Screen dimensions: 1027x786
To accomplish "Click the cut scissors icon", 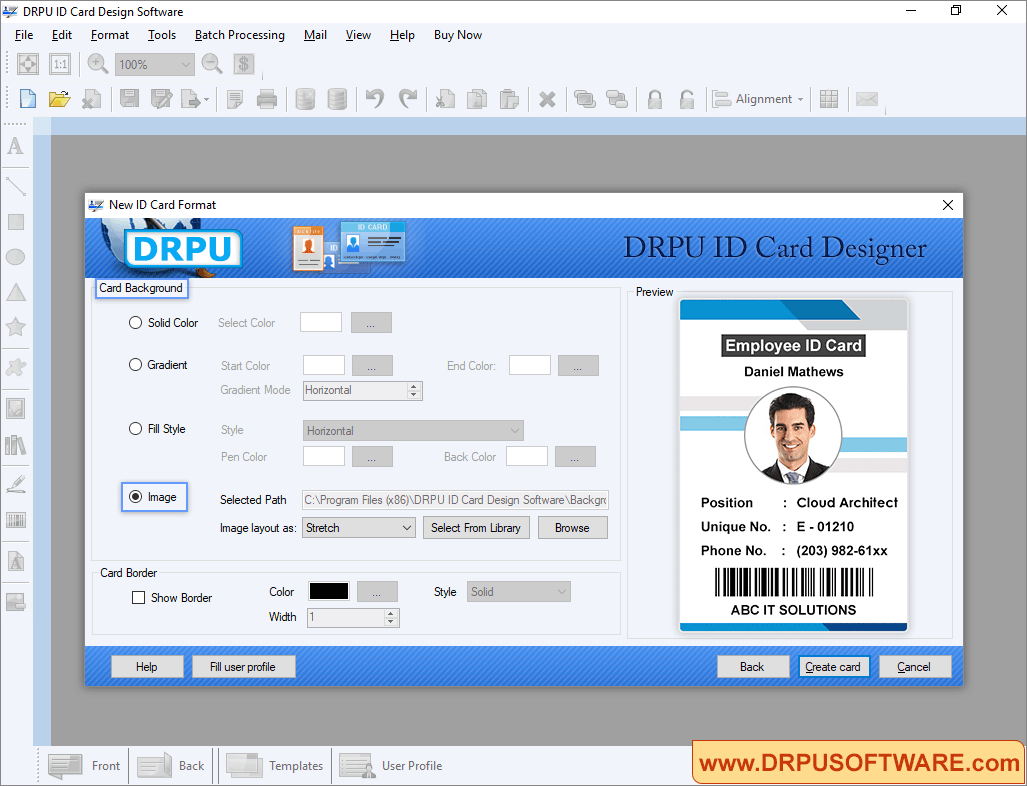I will click(x=445, y=99).
